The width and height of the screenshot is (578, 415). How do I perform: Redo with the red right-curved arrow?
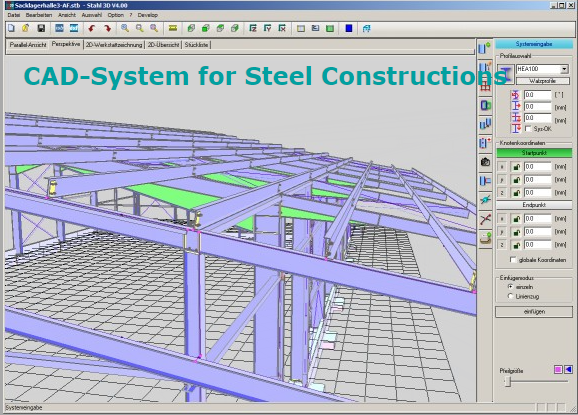click(x=107, y=28)
